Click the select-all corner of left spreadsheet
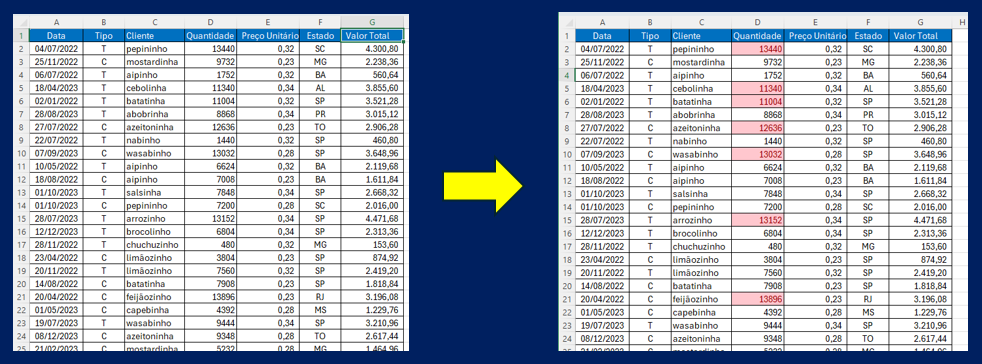This screenshot has width=982, height=364. pyautogui.click(x=21, y=22)
